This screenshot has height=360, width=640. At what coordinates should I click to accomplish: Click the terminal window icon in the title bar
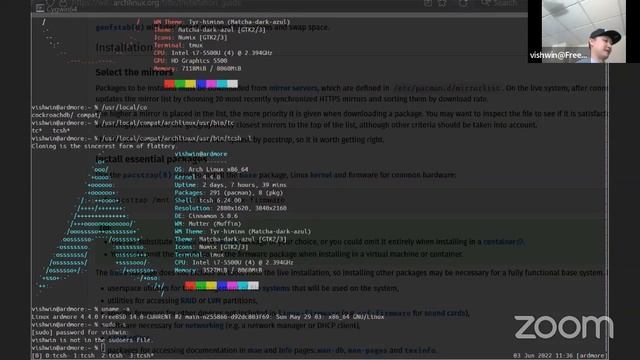(x=40, y=8)
